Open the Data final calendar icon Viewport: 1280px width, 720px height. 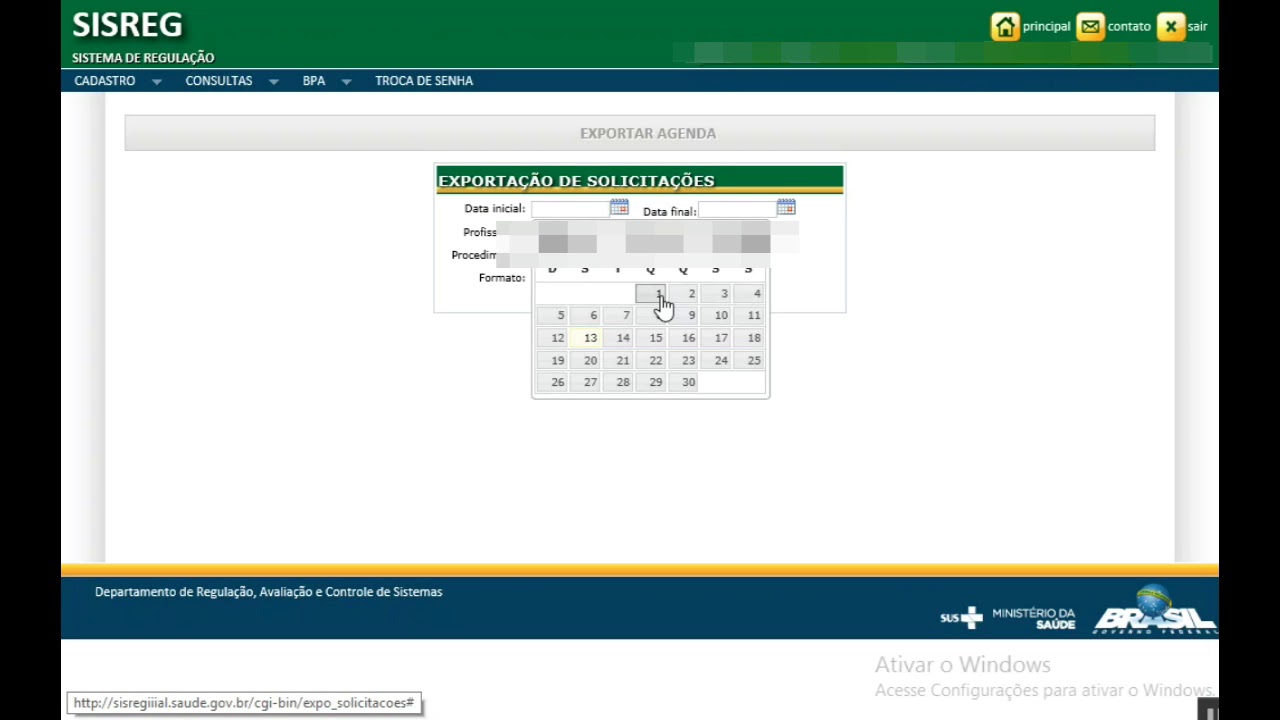pos(786,207)
